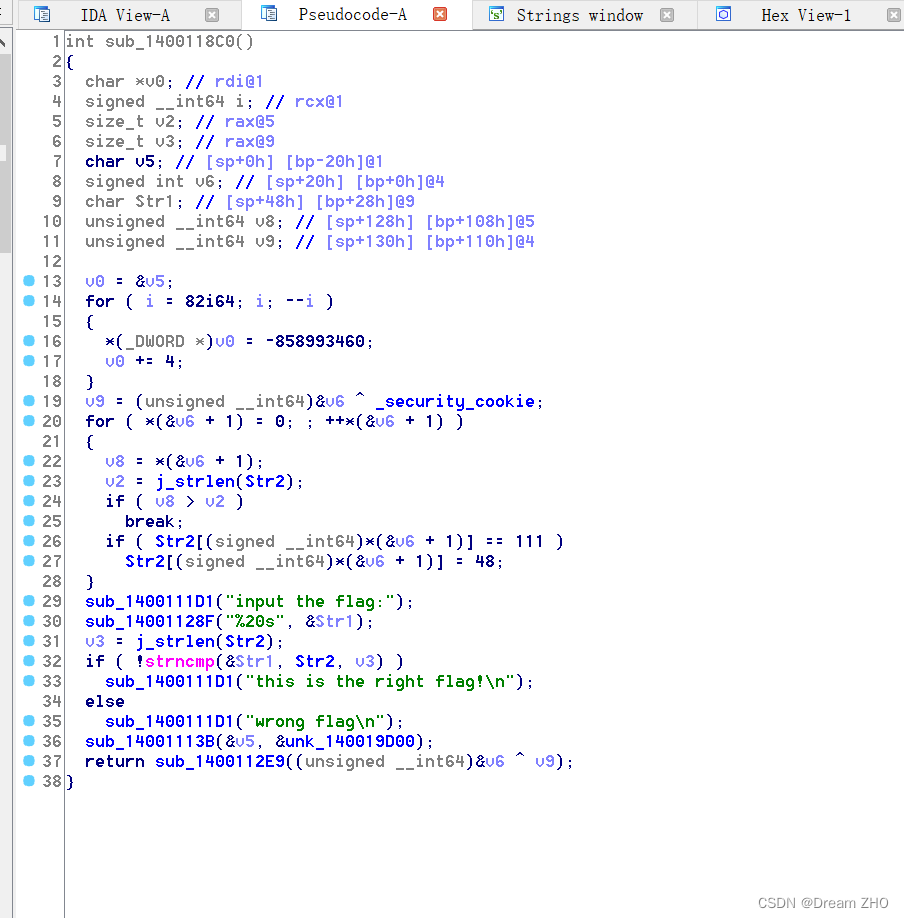Click line number 20 in the margin
Image resolution: width=904 pixels, height=918 pixels.
pos(50,421)
